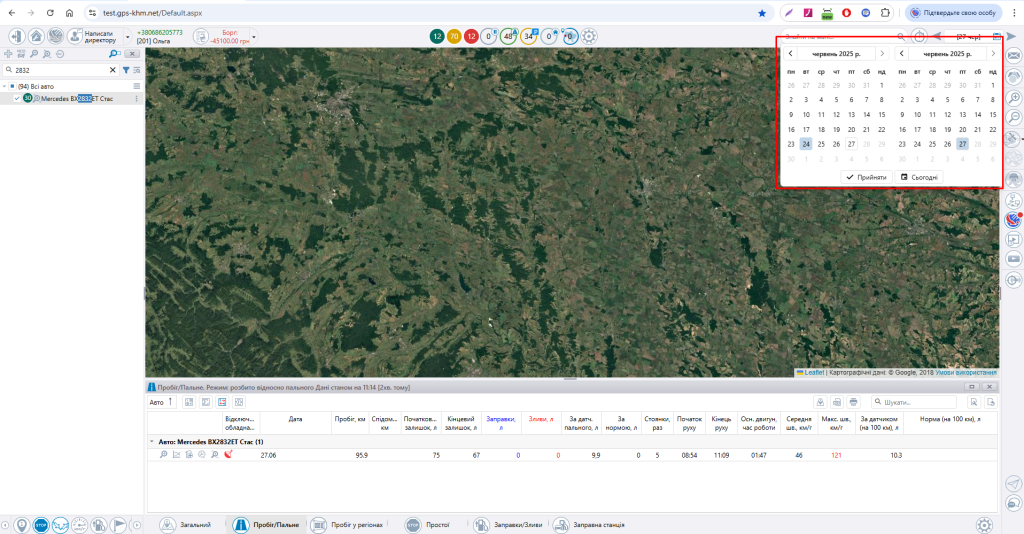Select the 26th in the right calendar
The width and height of the screenshot is (1024, 534).
pyautogui.click(x=947, y=144)
